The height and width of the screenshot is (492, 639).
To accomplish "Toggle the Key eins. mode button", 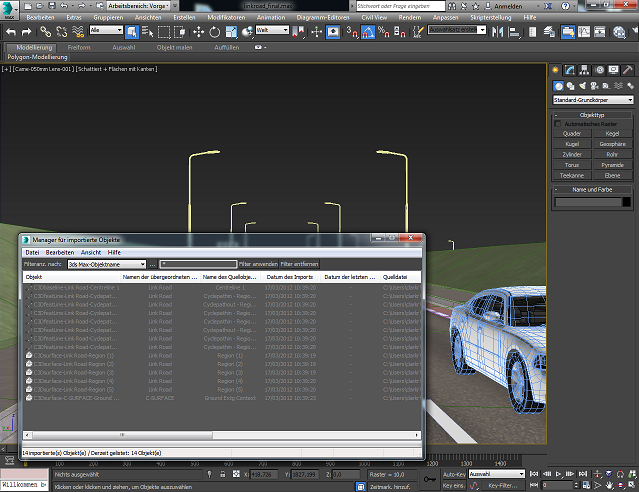I will click(453, 485).
